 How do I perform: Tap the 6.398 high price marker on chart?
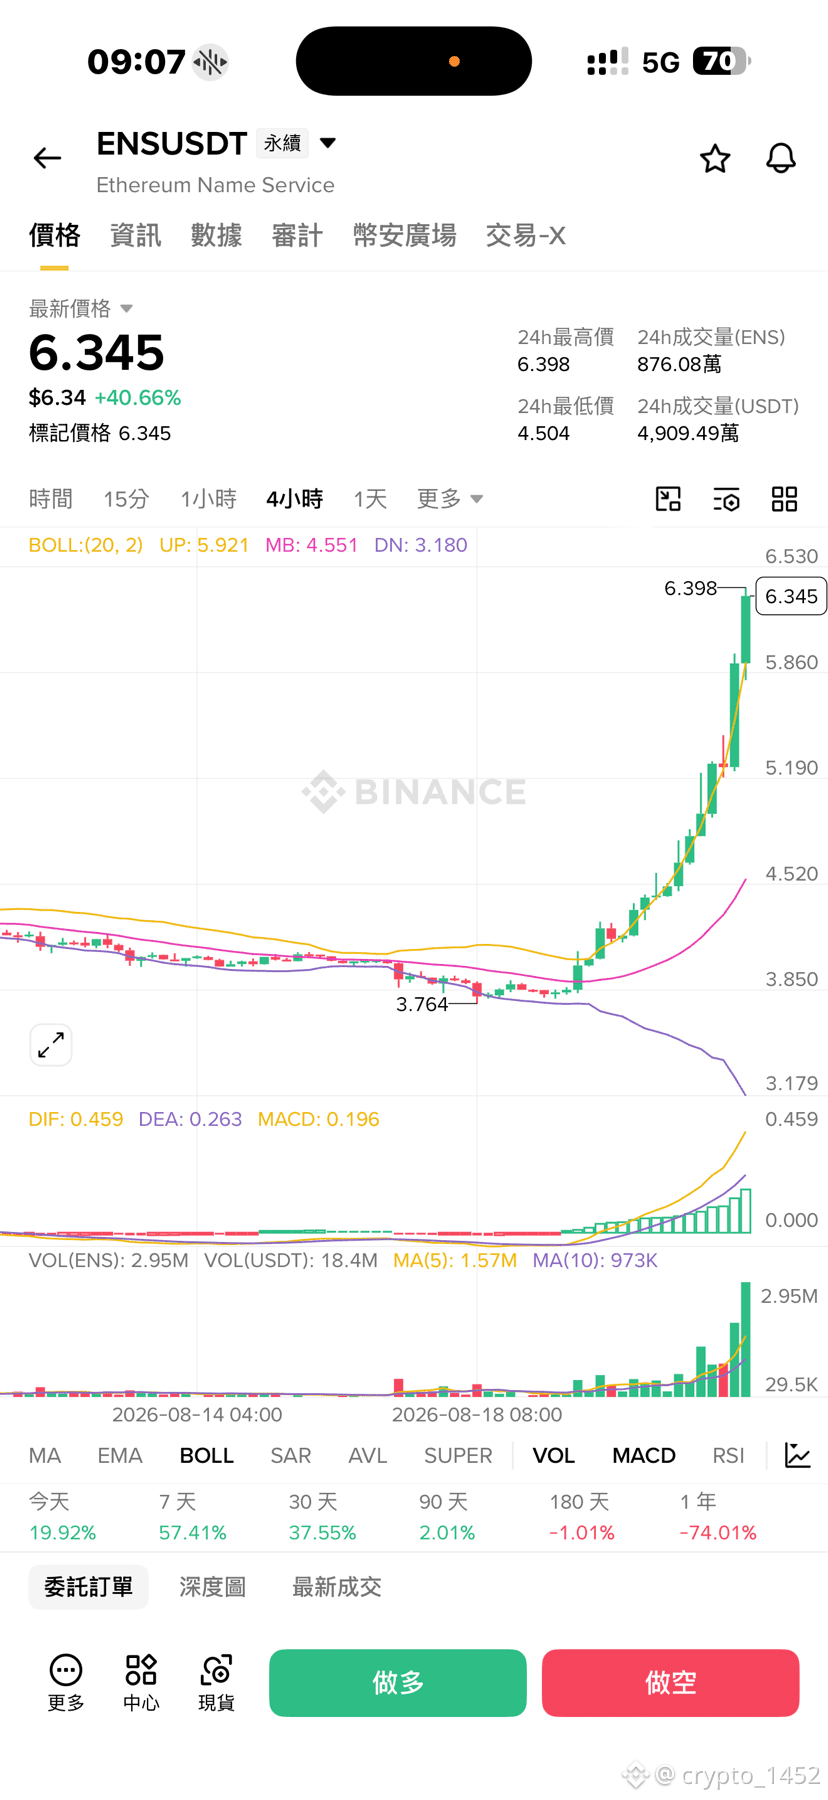tap(690, 588)
